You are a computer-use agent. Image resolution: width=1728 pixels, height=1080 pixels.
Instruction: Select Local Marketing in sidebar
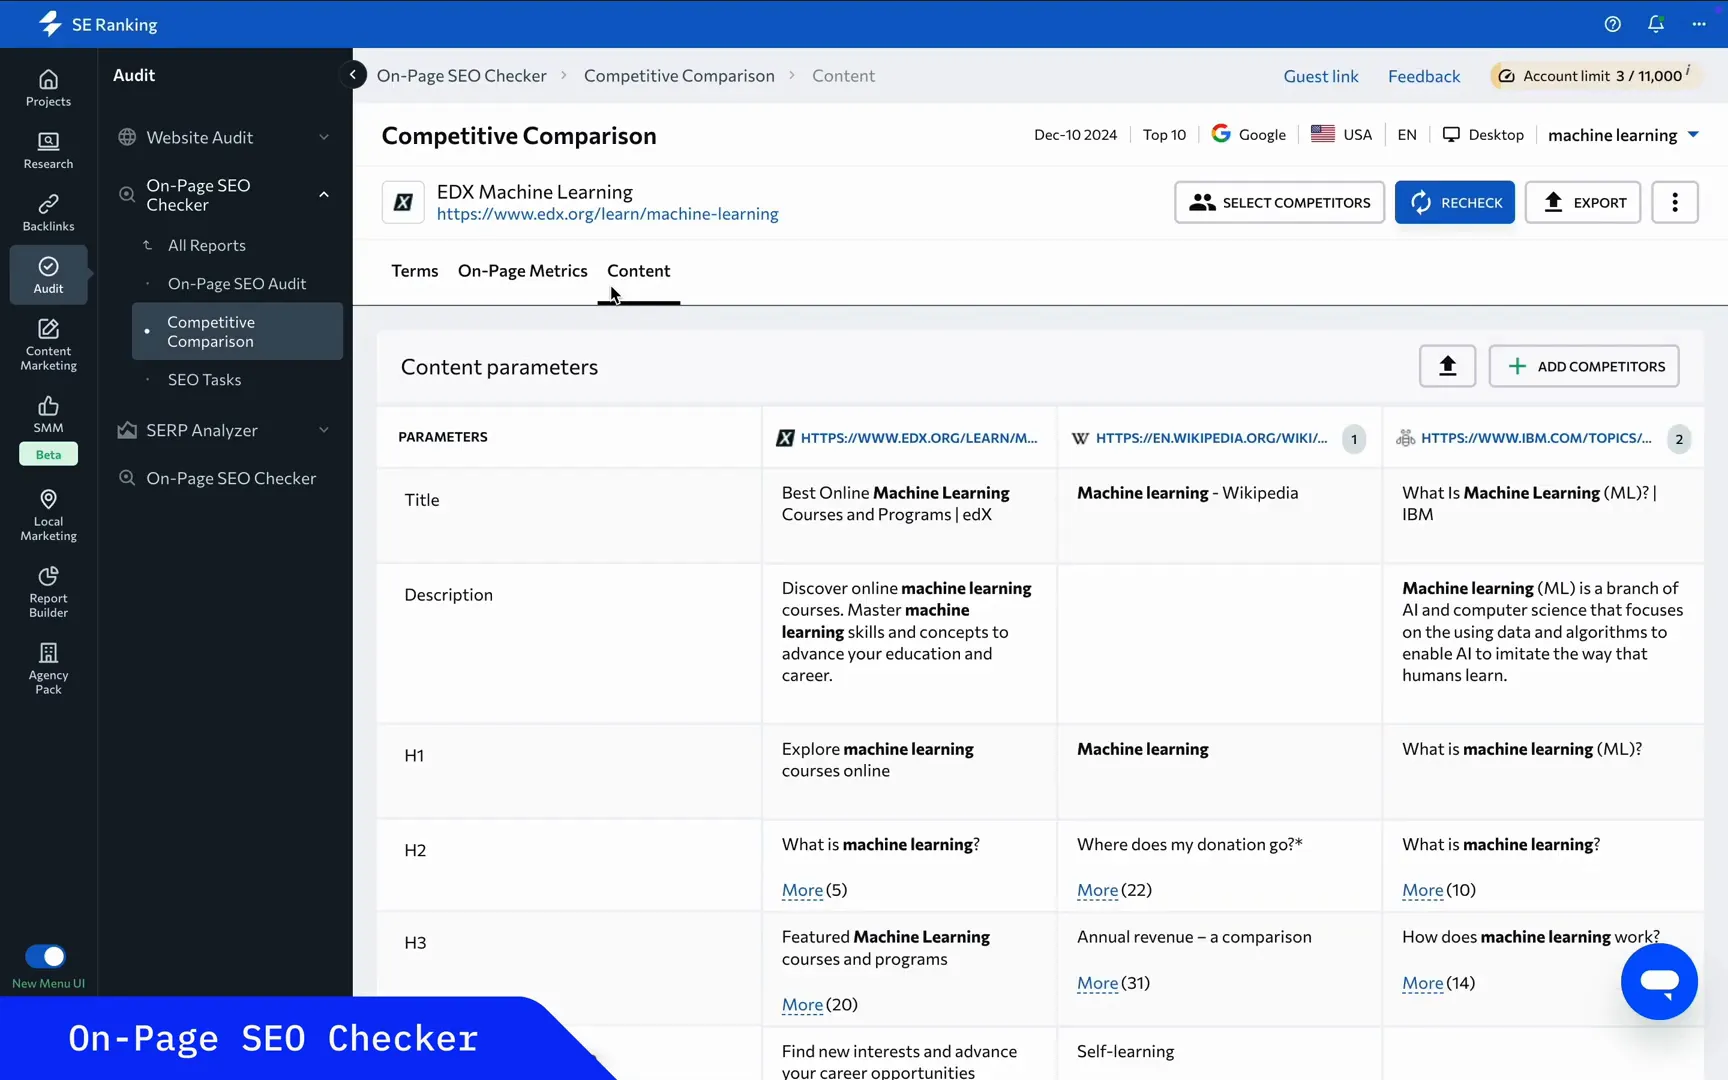[47, 514]
